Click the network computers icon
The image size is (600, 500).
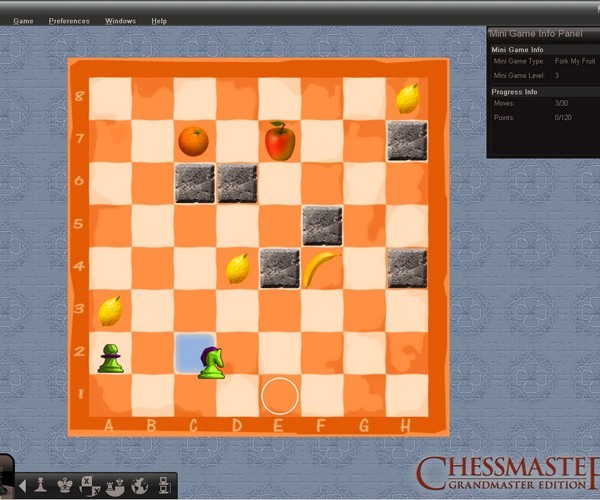[163, 485]
